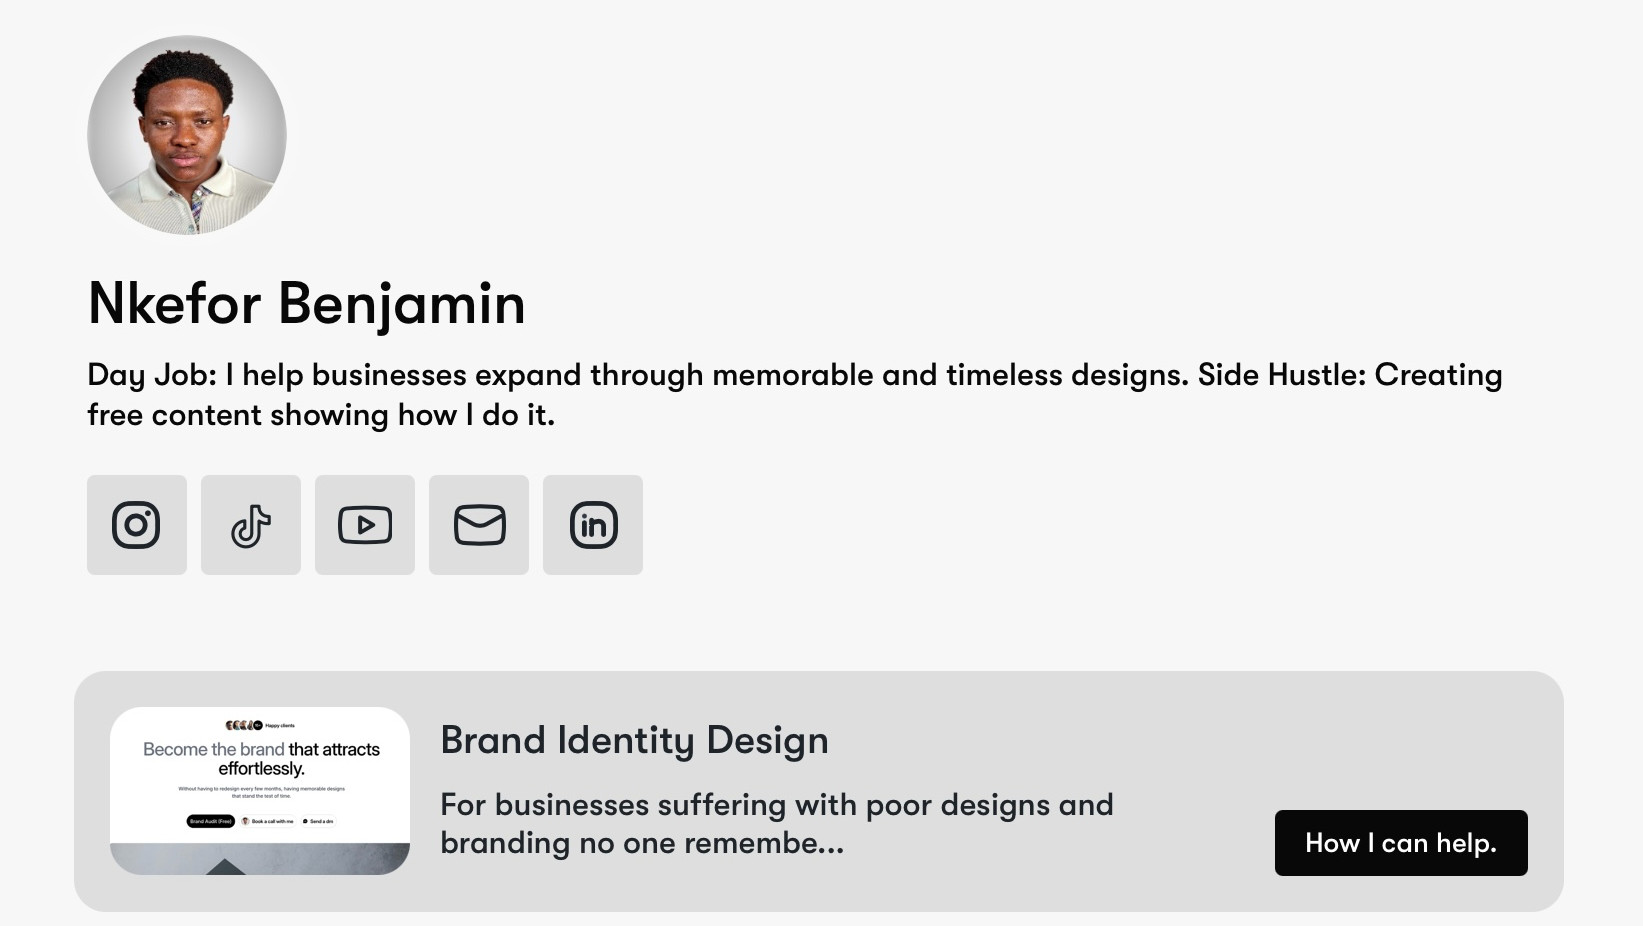Open the LinkedIn profile icon
Image resolution: width=1643 pixels, height=926 pixels.
point(593,525)
